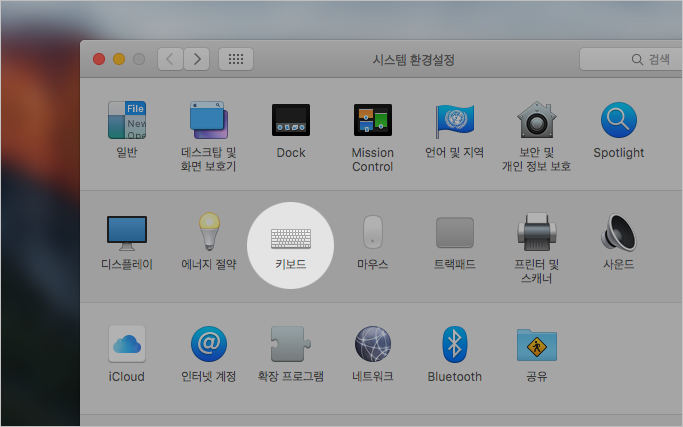The image size is (683, 427).
Task: Open 언어 및 지역 flag icon
Action: coord(455,120)
